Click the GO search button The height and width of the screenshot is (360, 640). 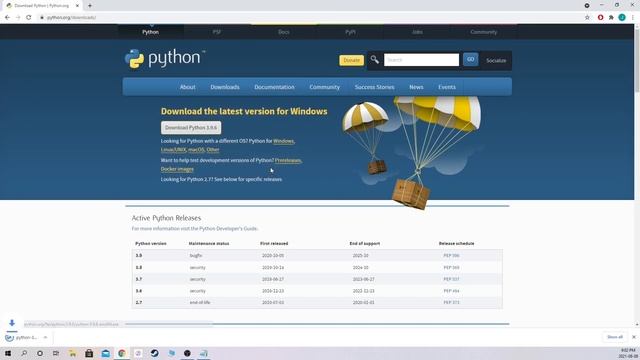(x=471, y=60)
